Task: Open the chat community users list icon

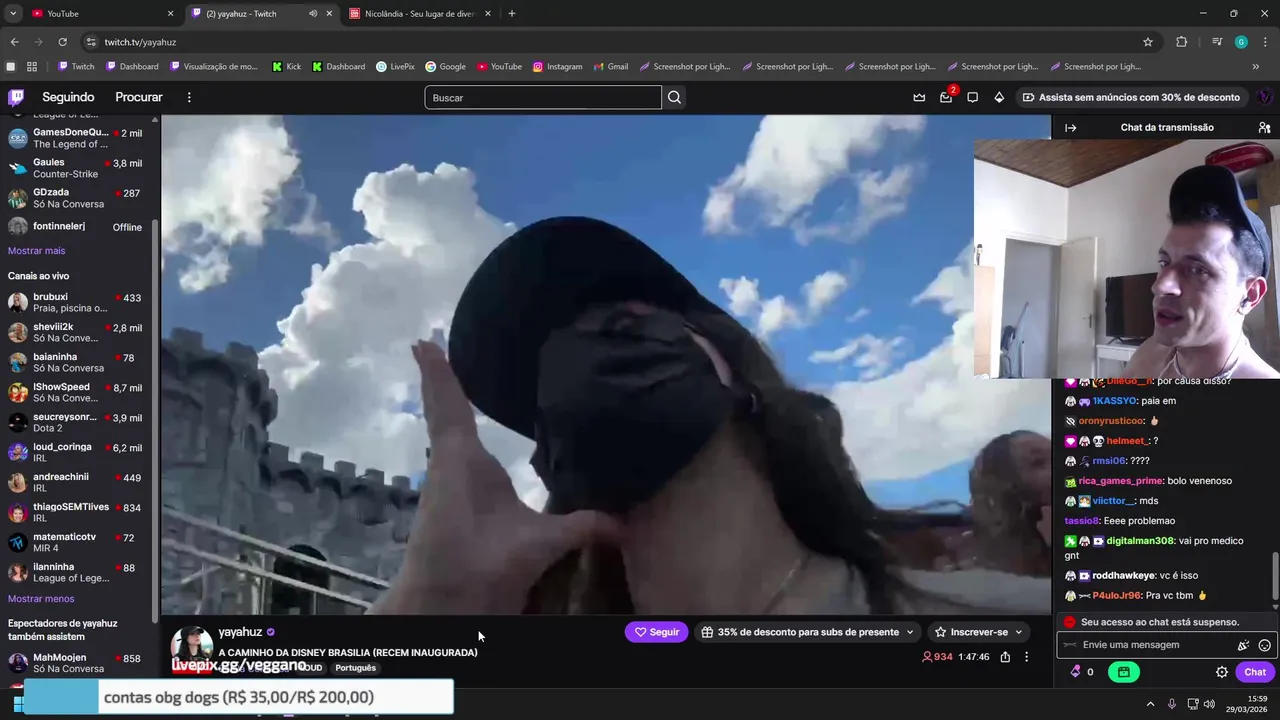Action: click(x=1264, y=127)
